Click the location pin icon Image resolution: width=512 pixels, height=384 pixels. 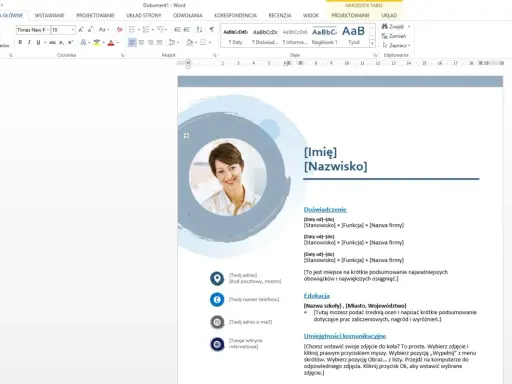tap(217, 278)
